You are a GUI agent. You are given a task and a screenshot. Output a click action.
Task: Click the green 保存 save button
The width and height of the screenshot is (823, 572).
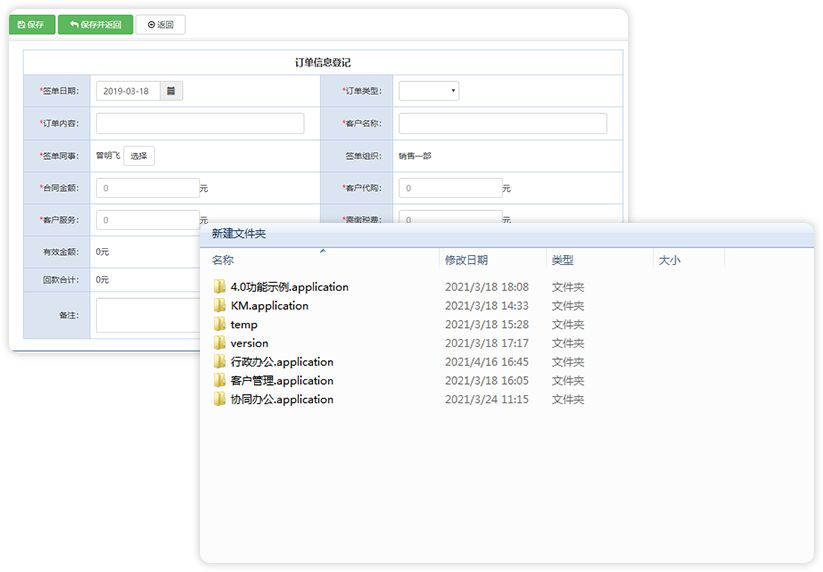(x=31, y=25)
